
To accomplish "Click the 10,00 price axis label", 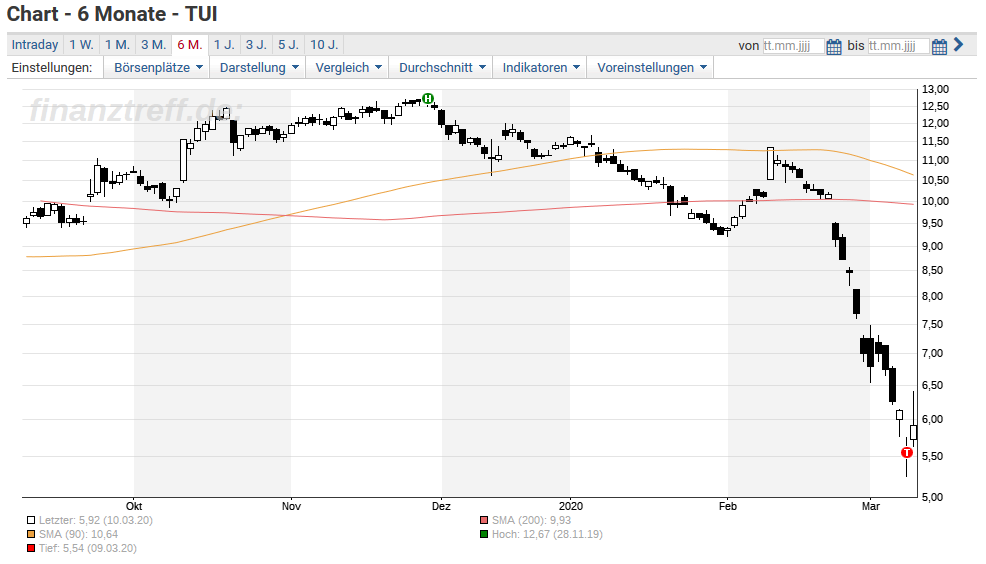I will point(935,201).
